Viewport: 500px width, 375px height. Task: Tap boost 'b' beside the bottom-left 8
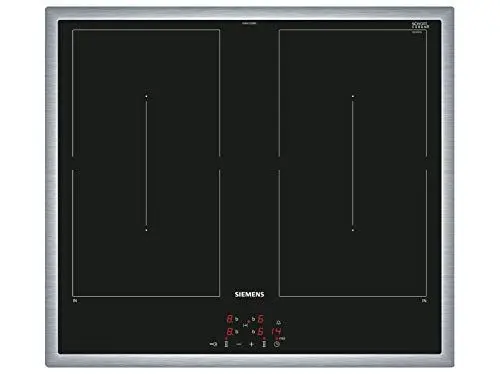(237, 332)
